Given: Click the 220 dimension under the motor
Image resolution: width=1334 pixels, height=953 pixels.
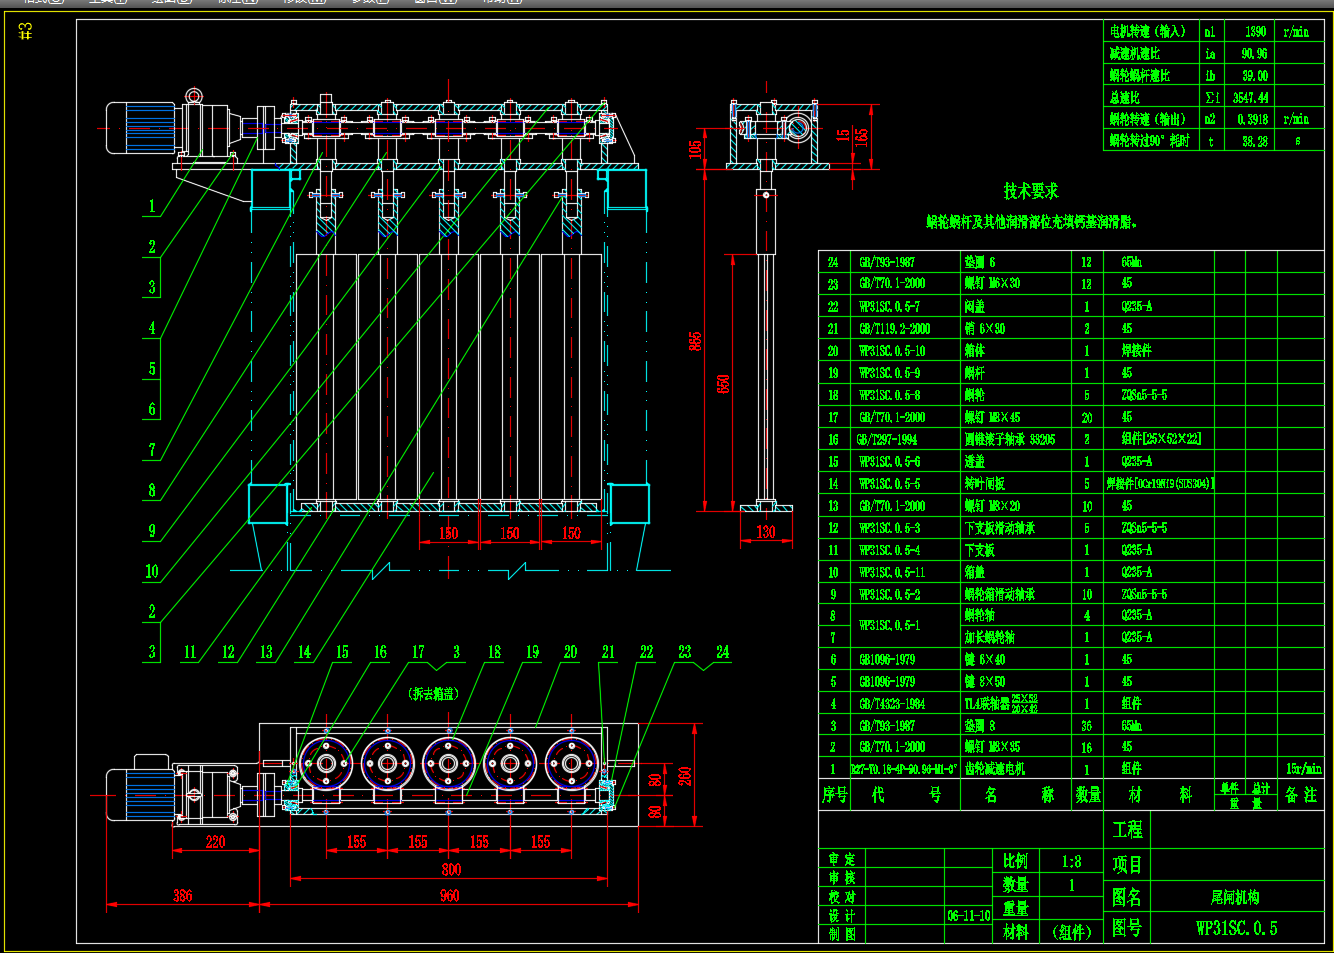Looking at the screenshot, I should pyautogui.click(x=215, y=842).
